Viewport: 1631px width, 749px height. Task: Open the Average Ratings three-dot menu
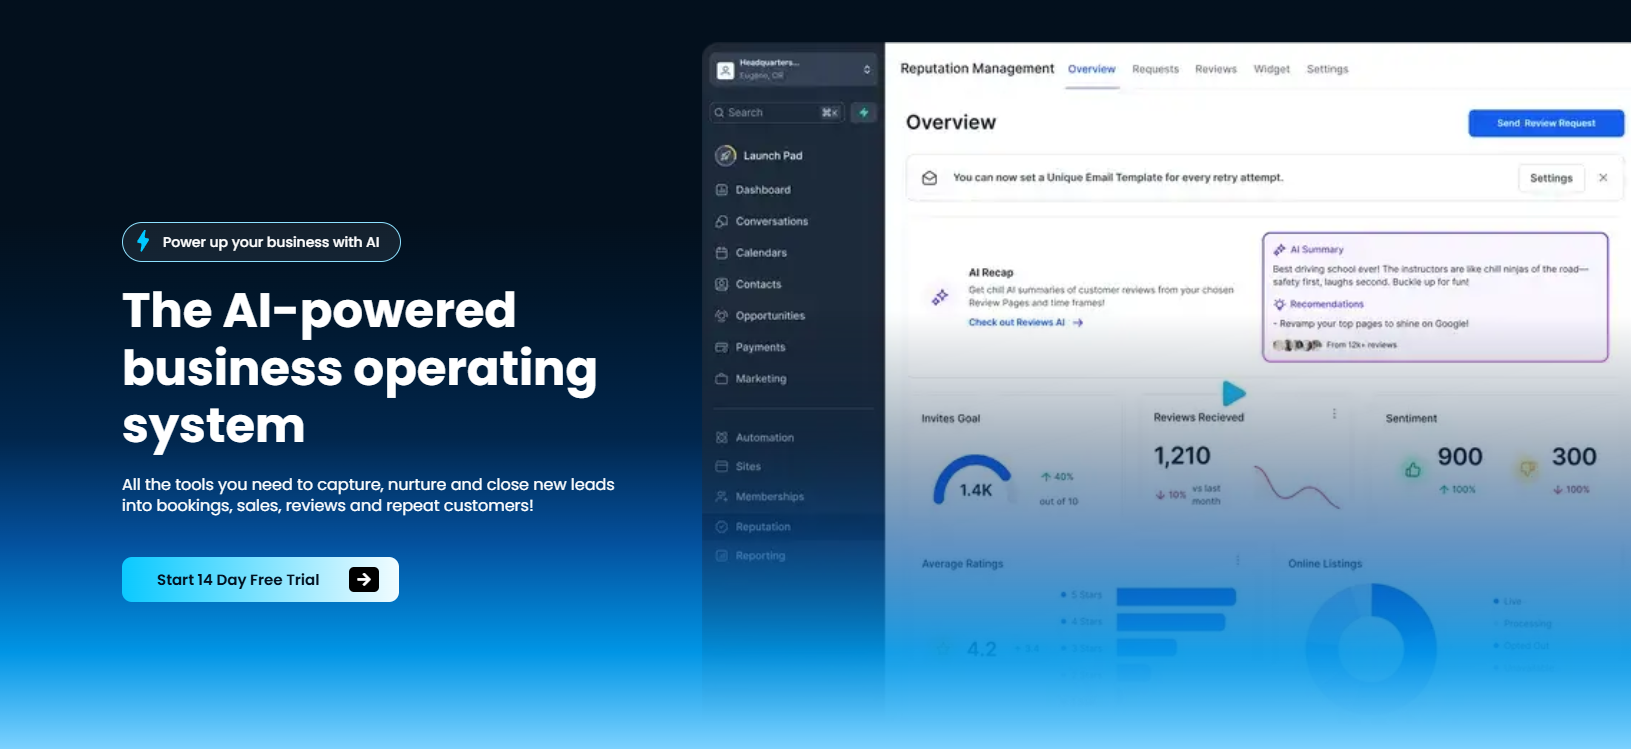pyautogui.click(x=1238, y=560)
